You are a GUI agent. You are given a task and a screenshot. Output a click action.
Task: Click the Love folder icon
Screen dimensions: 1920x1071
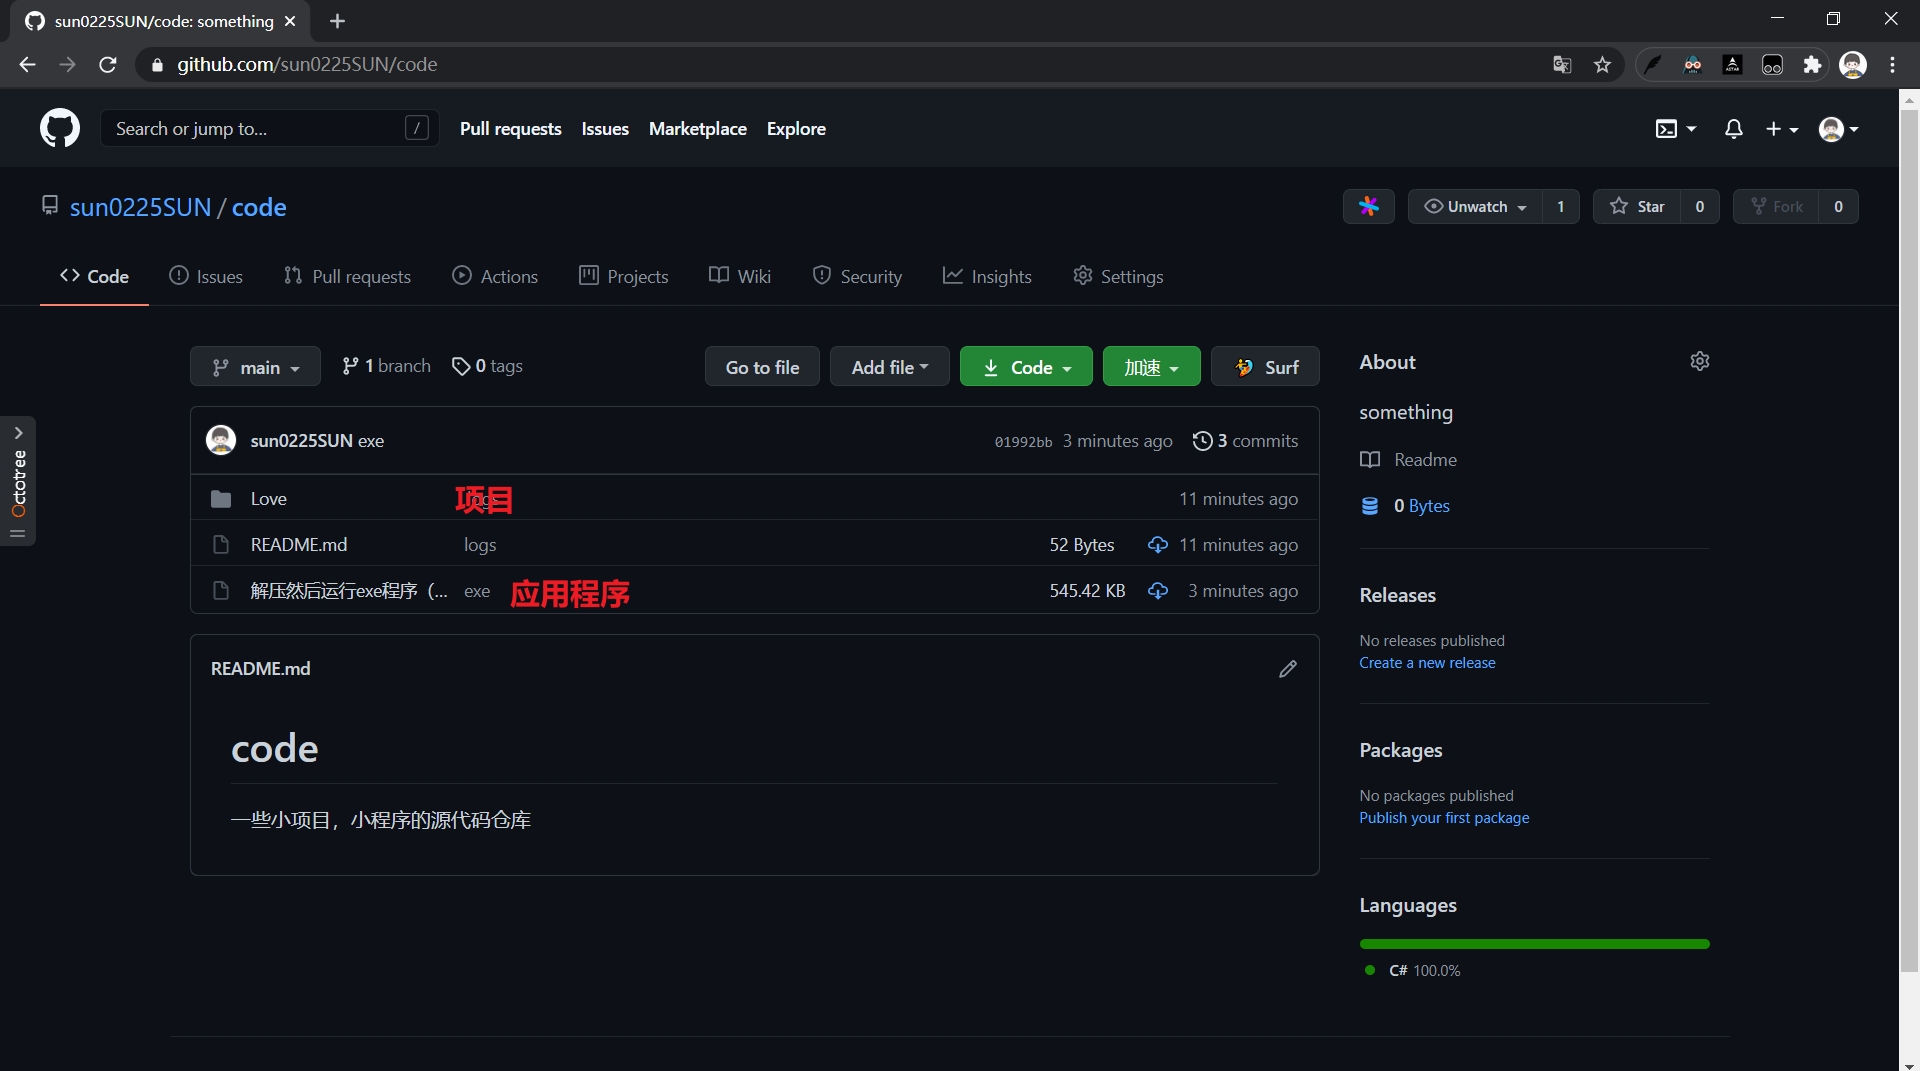tap(221, 499)
